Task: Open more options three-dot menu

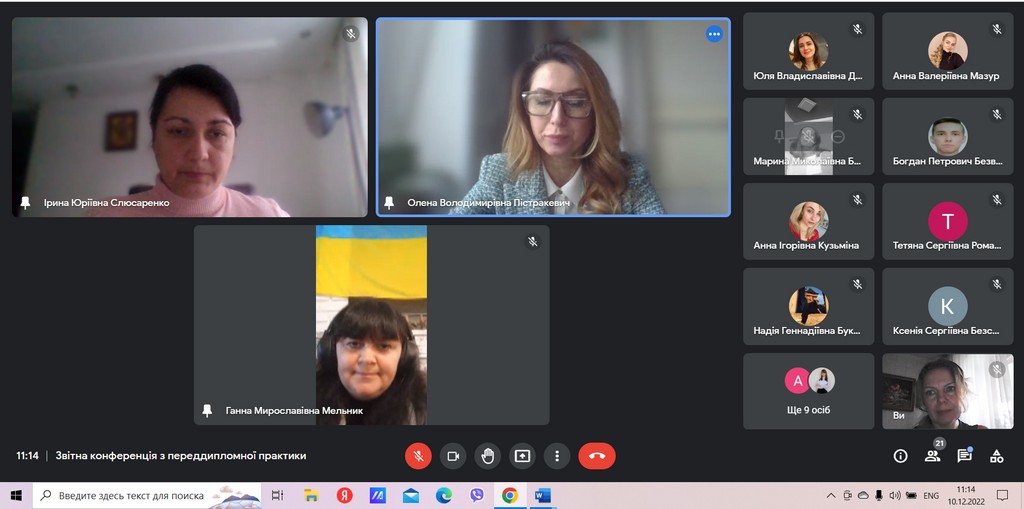Action: pyautogui.click(x=557, y=456)
